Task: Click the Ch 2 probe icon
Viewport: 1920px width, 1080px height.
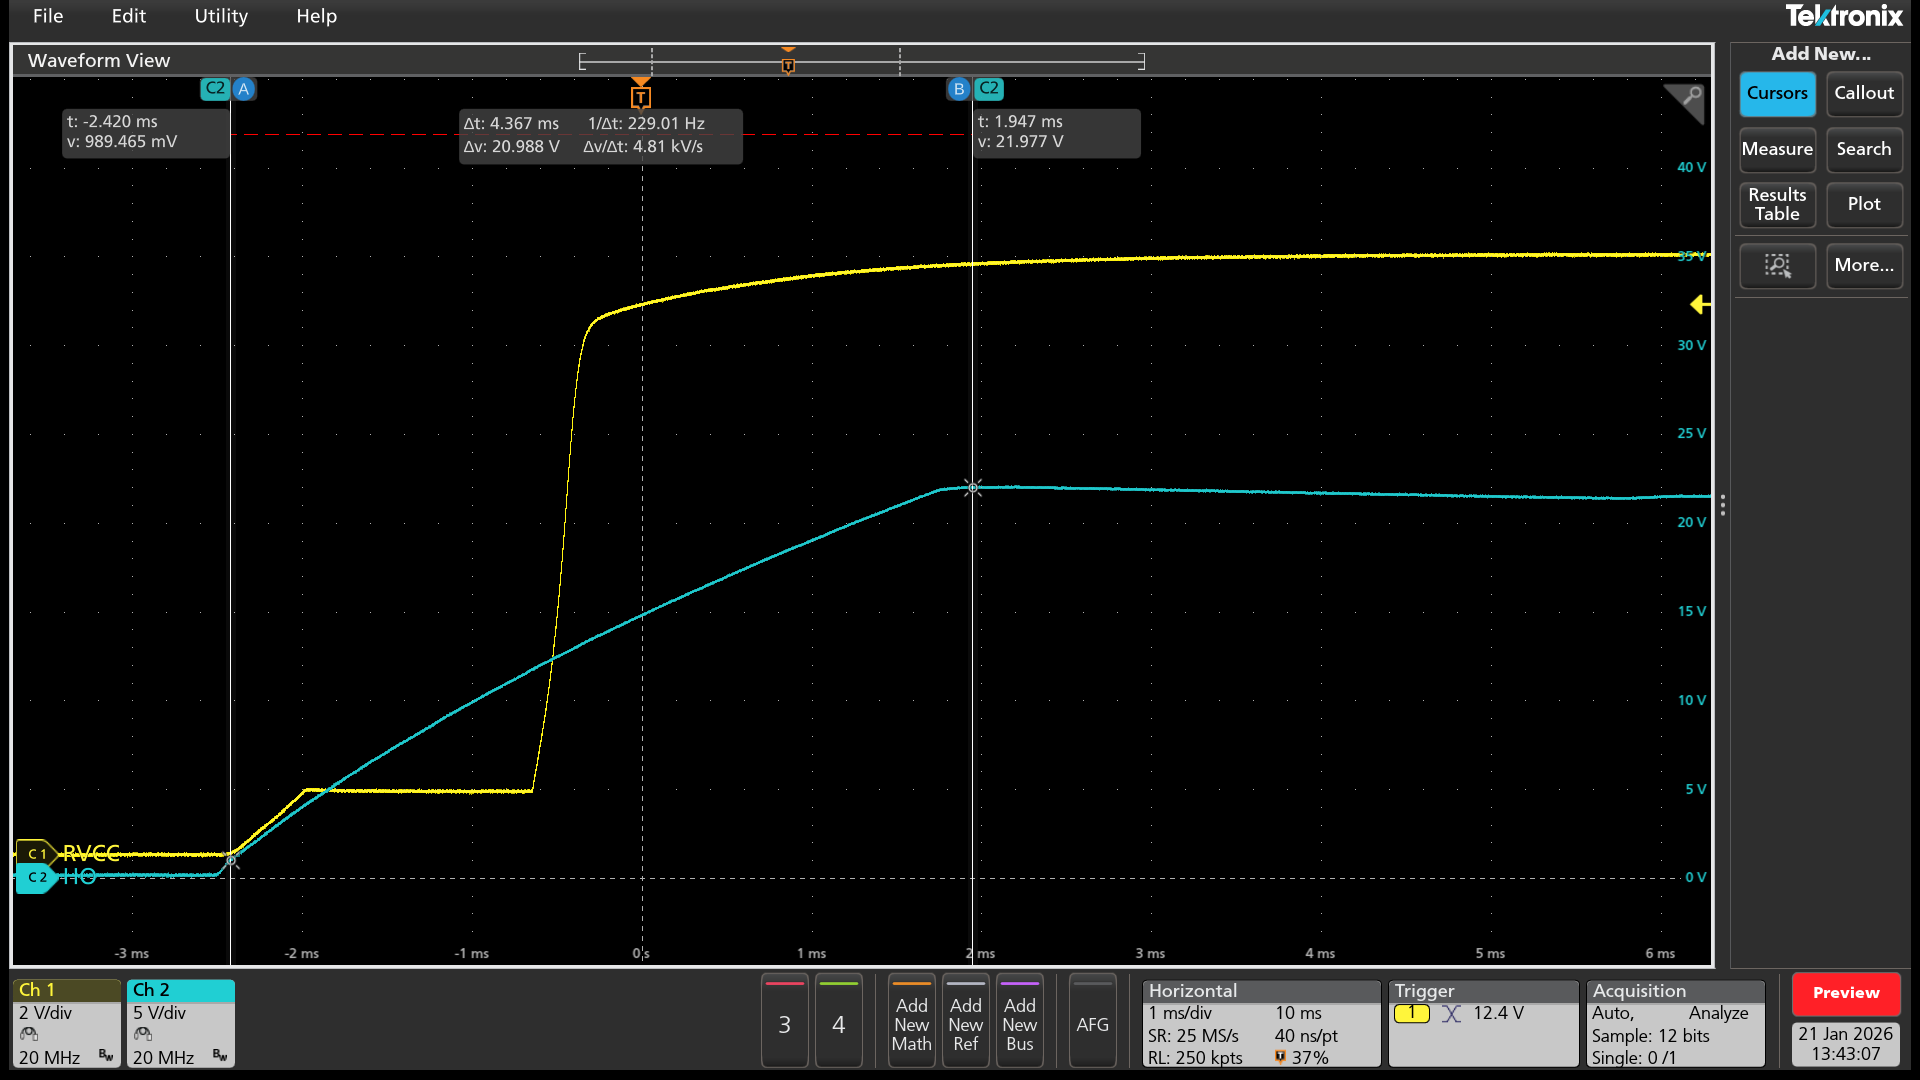Action: tap(143, 1034)
